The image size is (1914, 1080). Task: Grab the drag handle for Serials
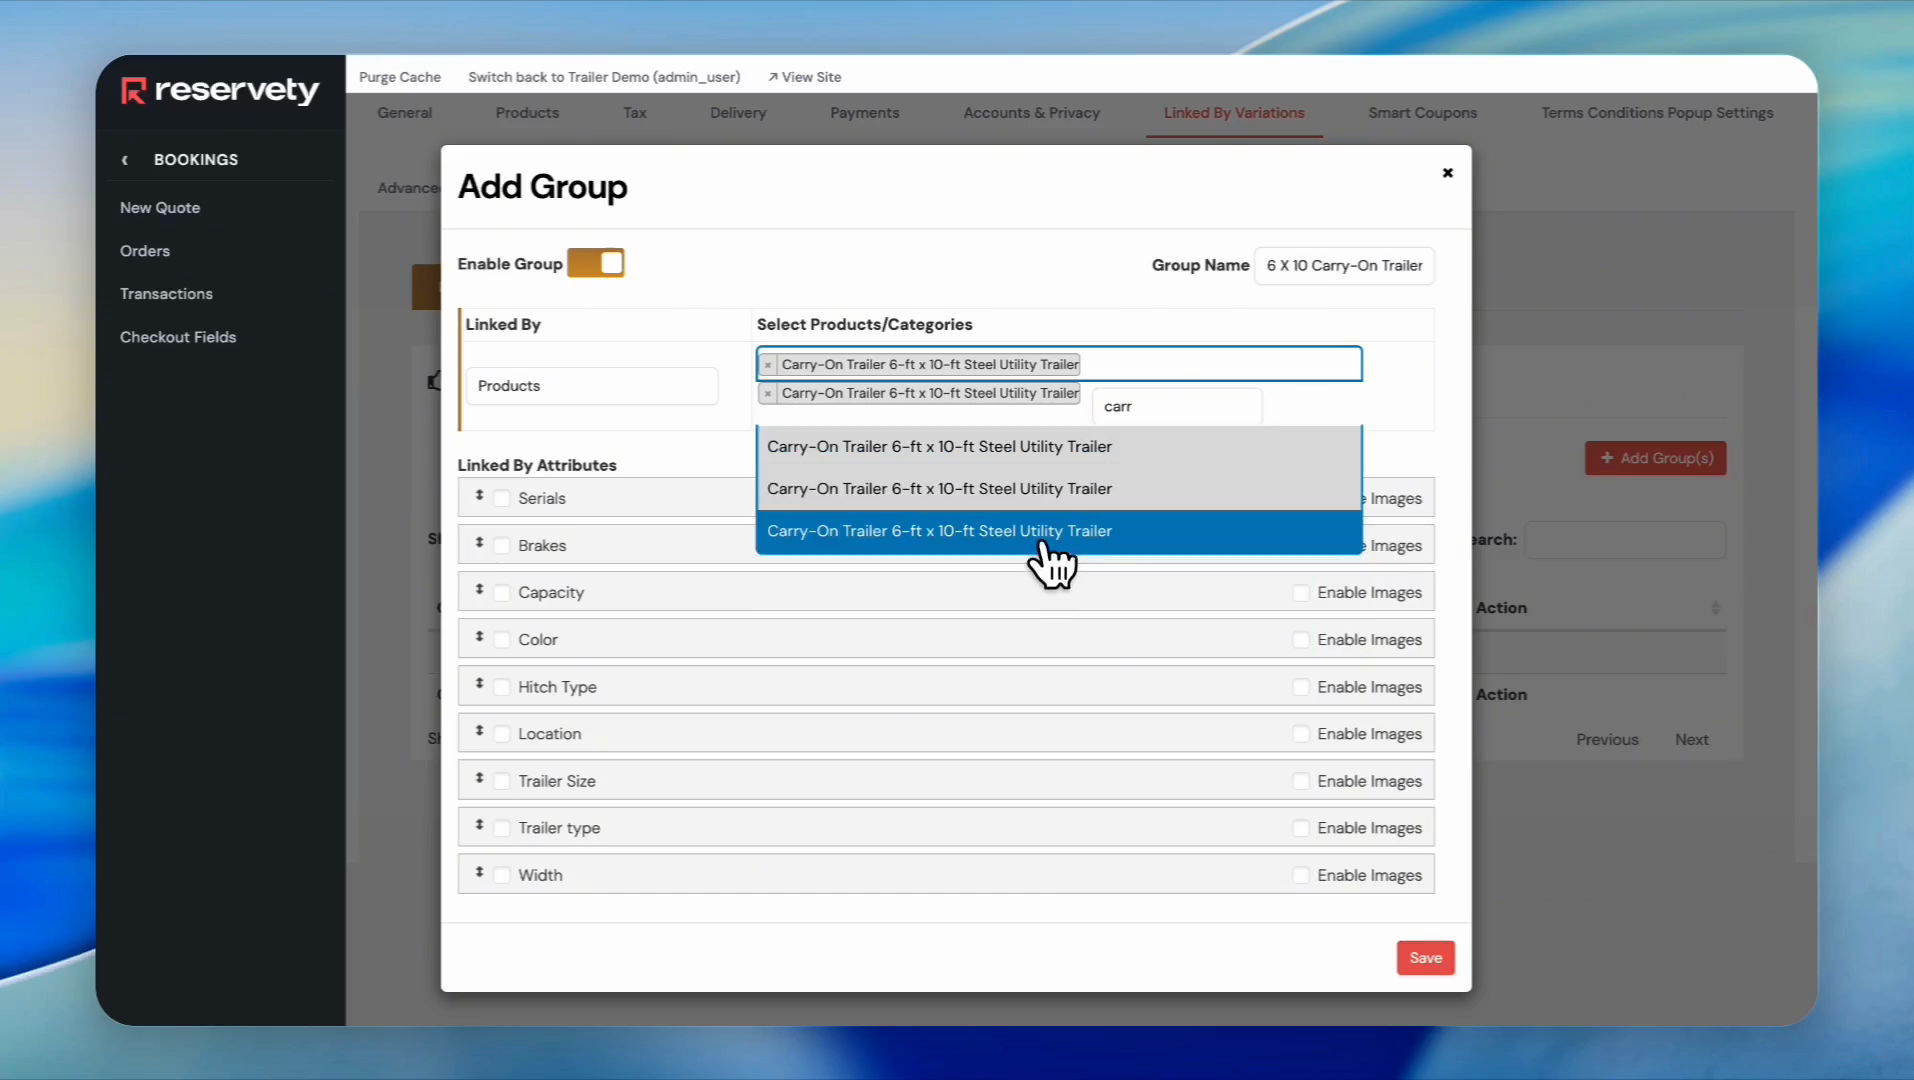click(479, 495)
